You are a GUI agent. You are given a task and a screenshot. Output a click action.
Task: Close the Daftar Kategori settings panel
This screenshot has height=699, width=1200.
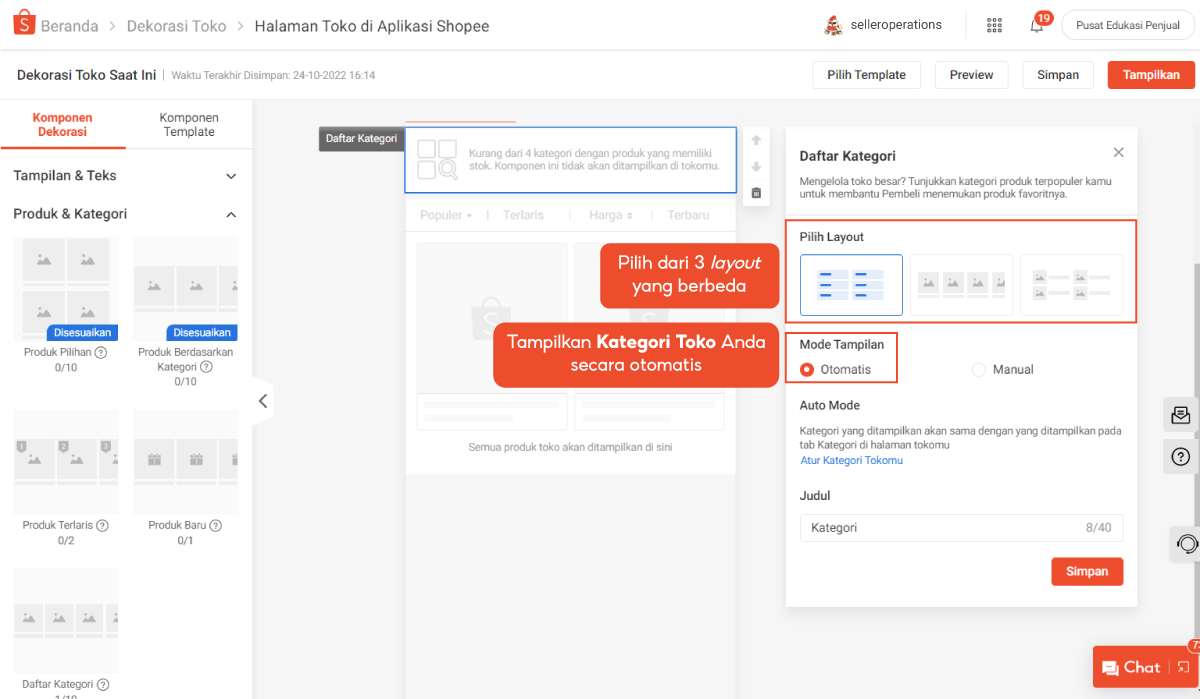(1118, 153)
